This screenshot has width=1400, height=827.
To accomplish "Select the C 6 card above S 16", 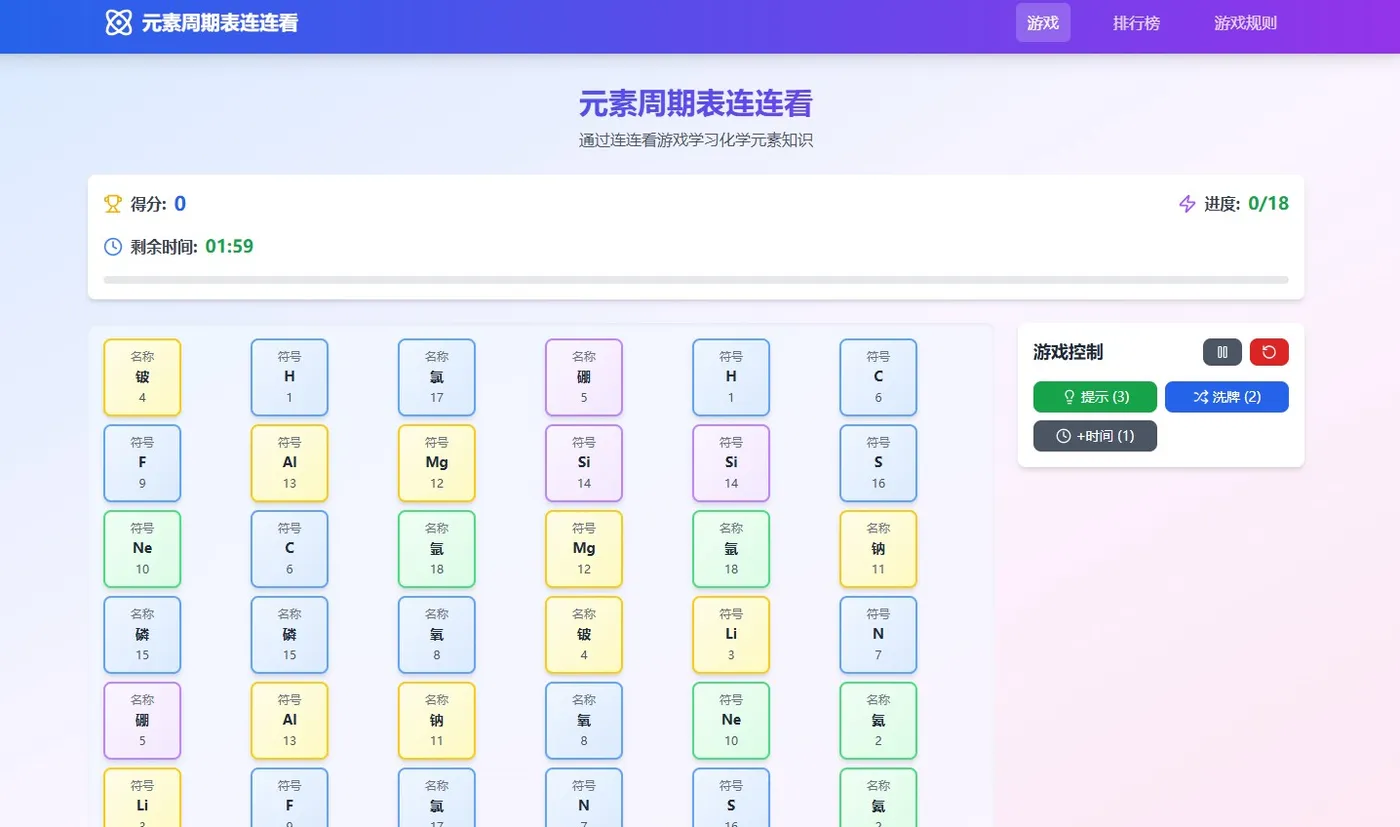I will tap(878, 377).
